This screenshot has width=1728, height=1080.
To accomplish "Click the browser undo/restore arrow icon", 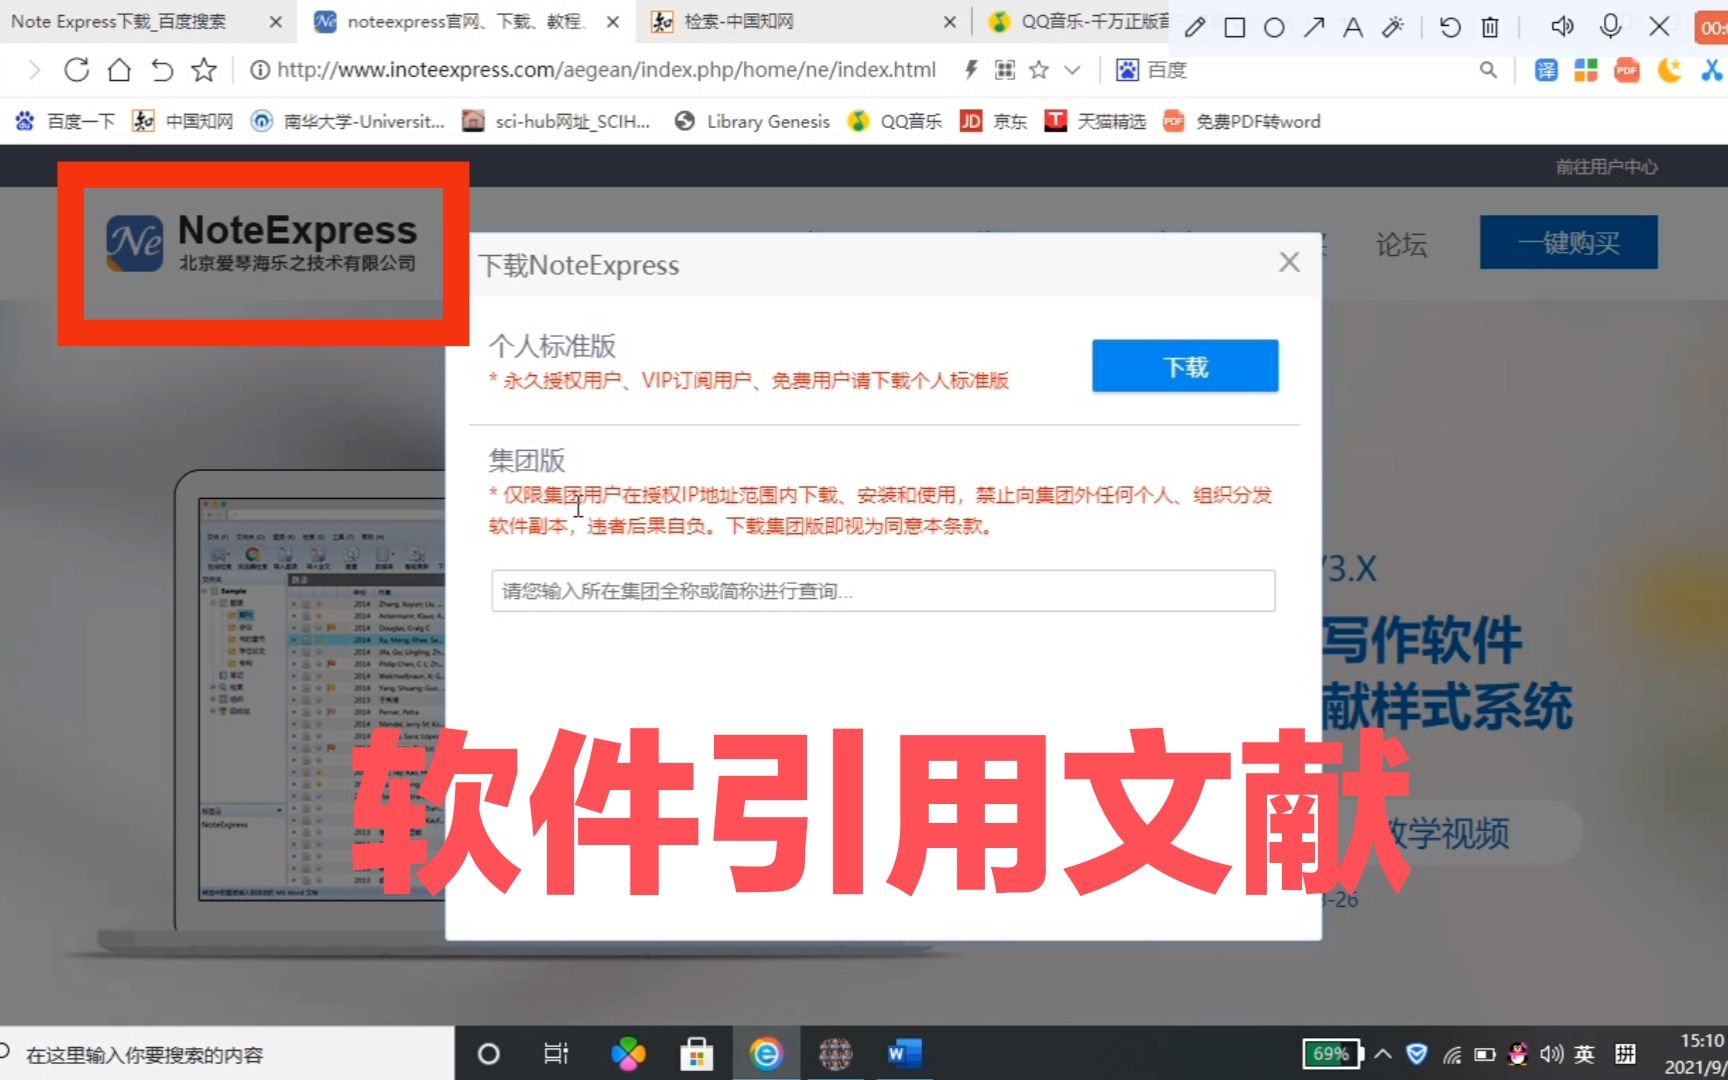I will pyautogui.click(x=162, y=69).
